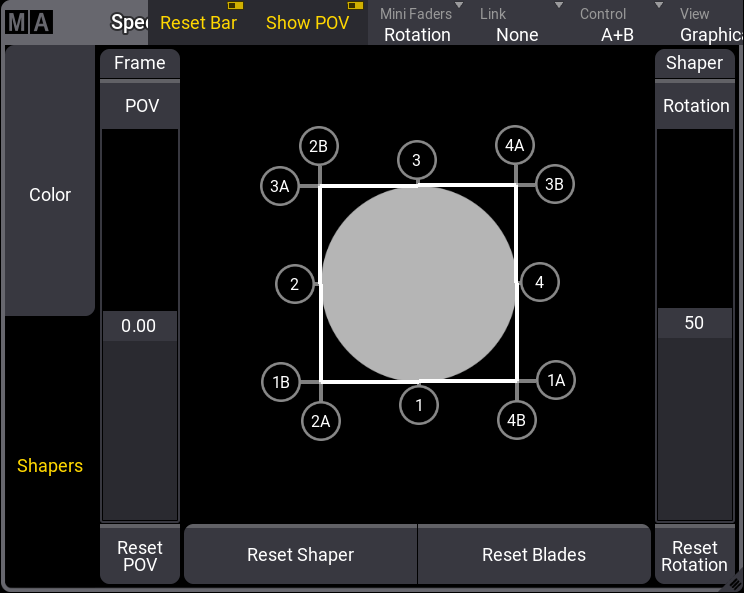Click the Reset POV button
Viewport: 744px width, 593px height.
(140, 556)
